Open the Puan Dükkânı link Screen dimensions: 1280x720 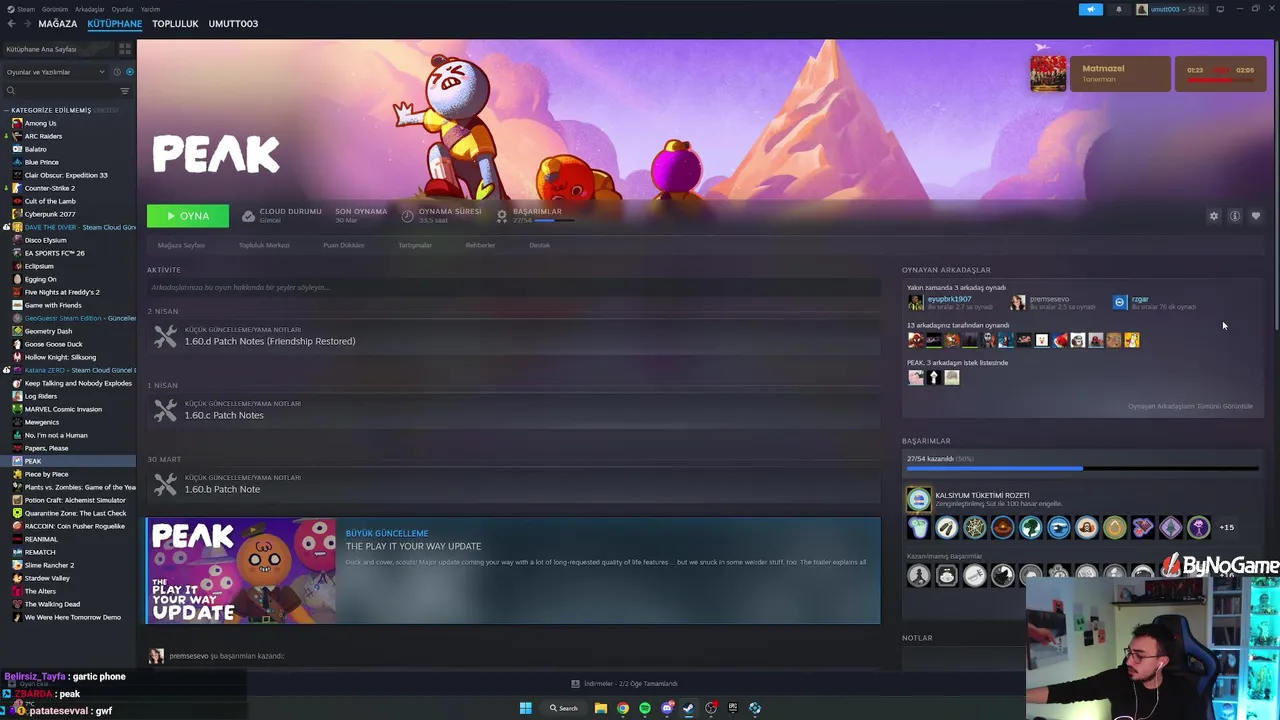[344, 245]
